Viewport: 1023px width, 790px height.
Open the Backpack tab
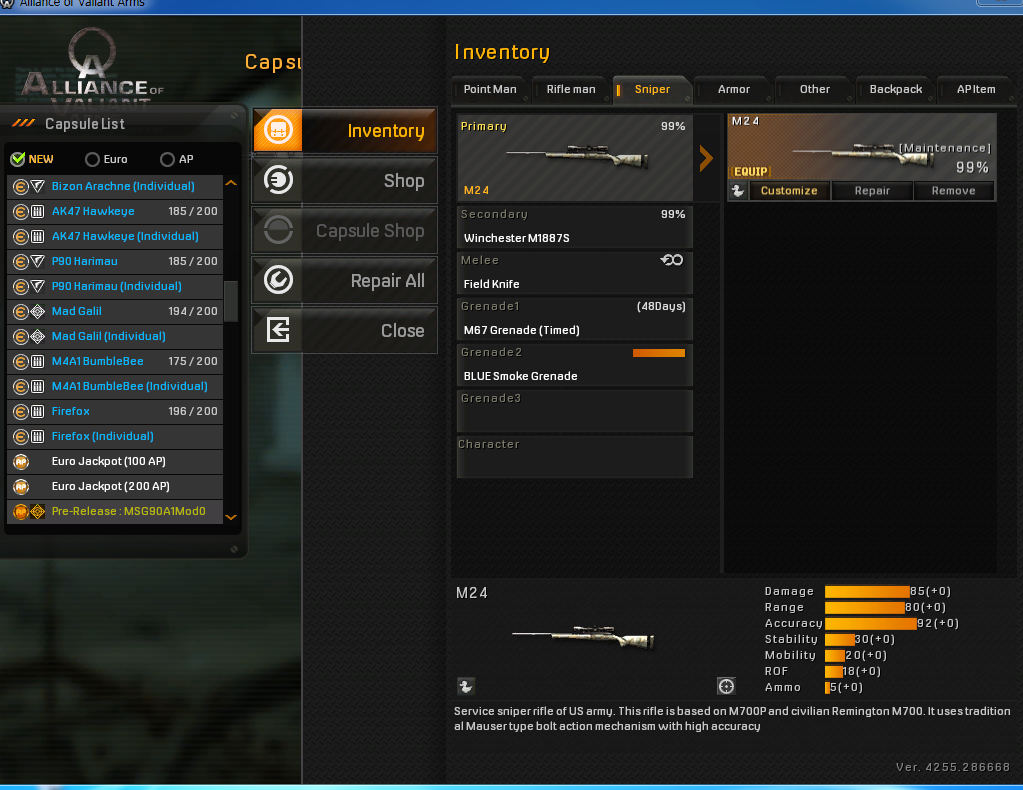click(895, 89)
